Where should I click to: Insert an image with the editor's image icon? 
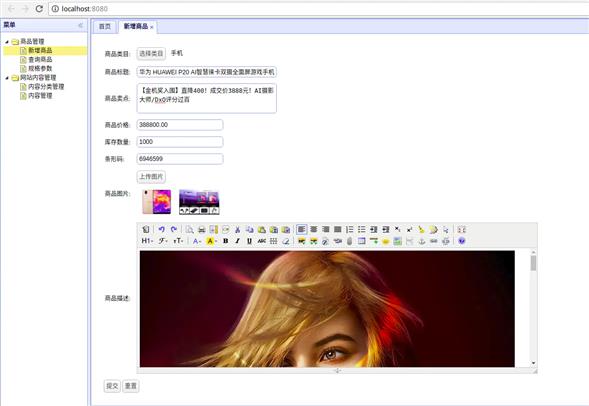[x=302, y=241]
